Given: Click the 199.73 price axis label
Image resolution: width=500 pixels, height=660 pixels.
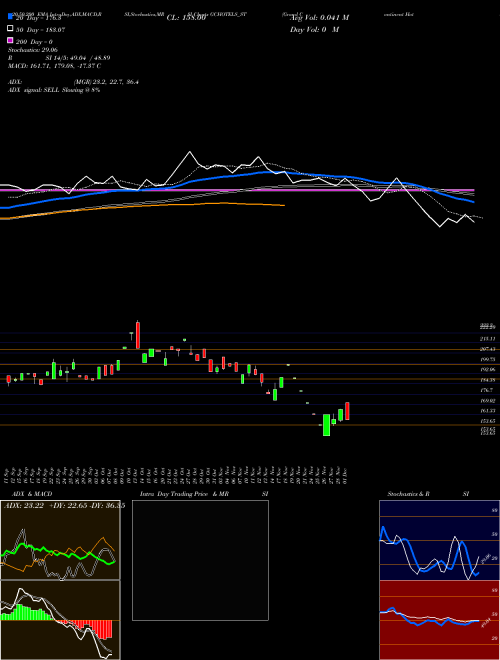Looking at the screenshot, I should [488, 359].
